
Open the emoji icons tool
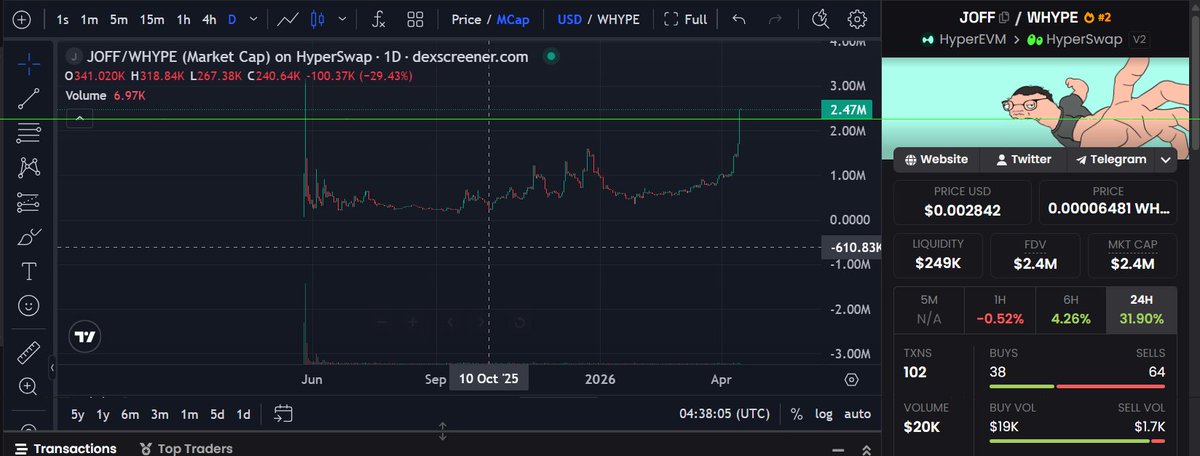[x=29, y=304]
